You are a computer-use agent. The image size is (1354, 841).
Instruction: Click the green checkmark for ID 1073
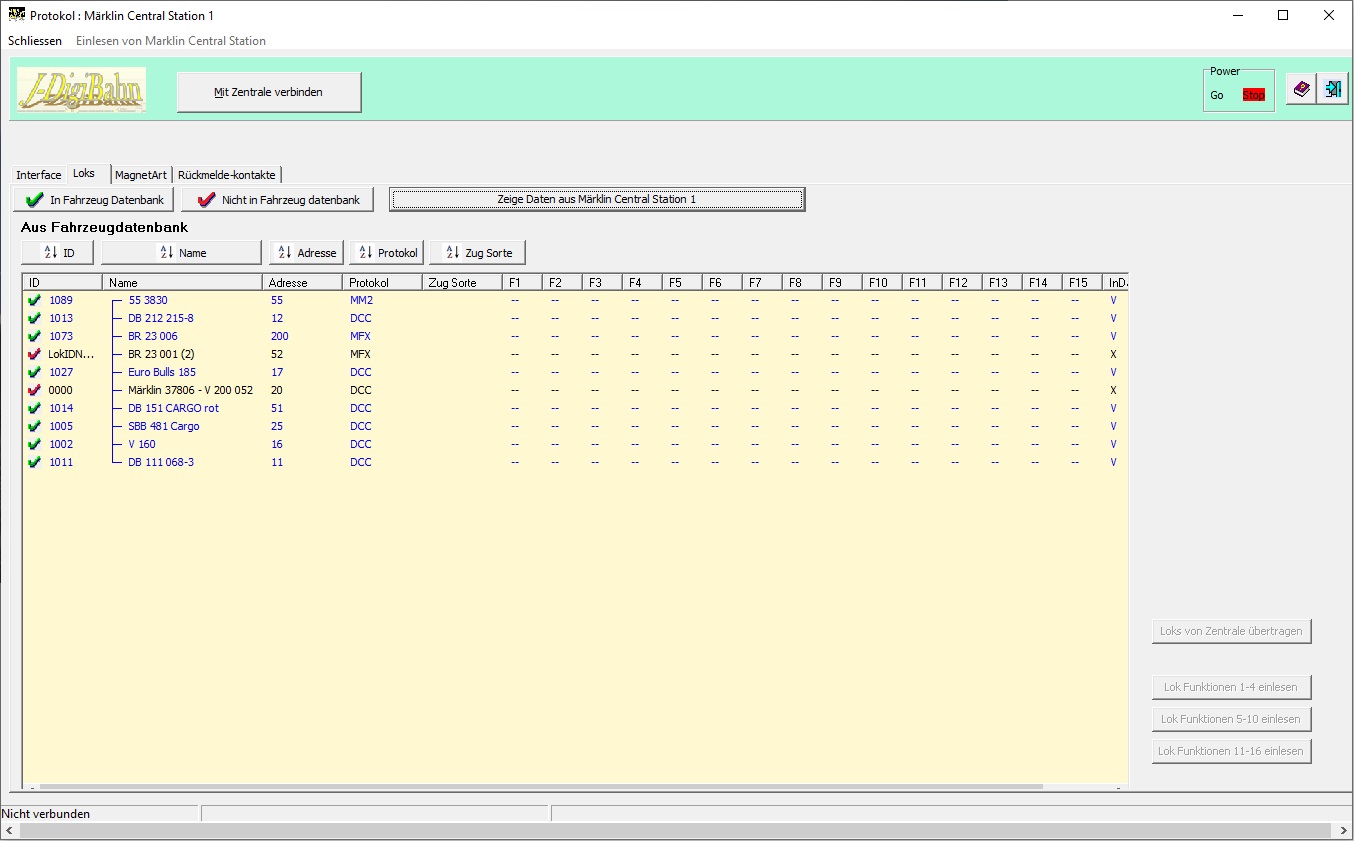[x=35, y=336]
